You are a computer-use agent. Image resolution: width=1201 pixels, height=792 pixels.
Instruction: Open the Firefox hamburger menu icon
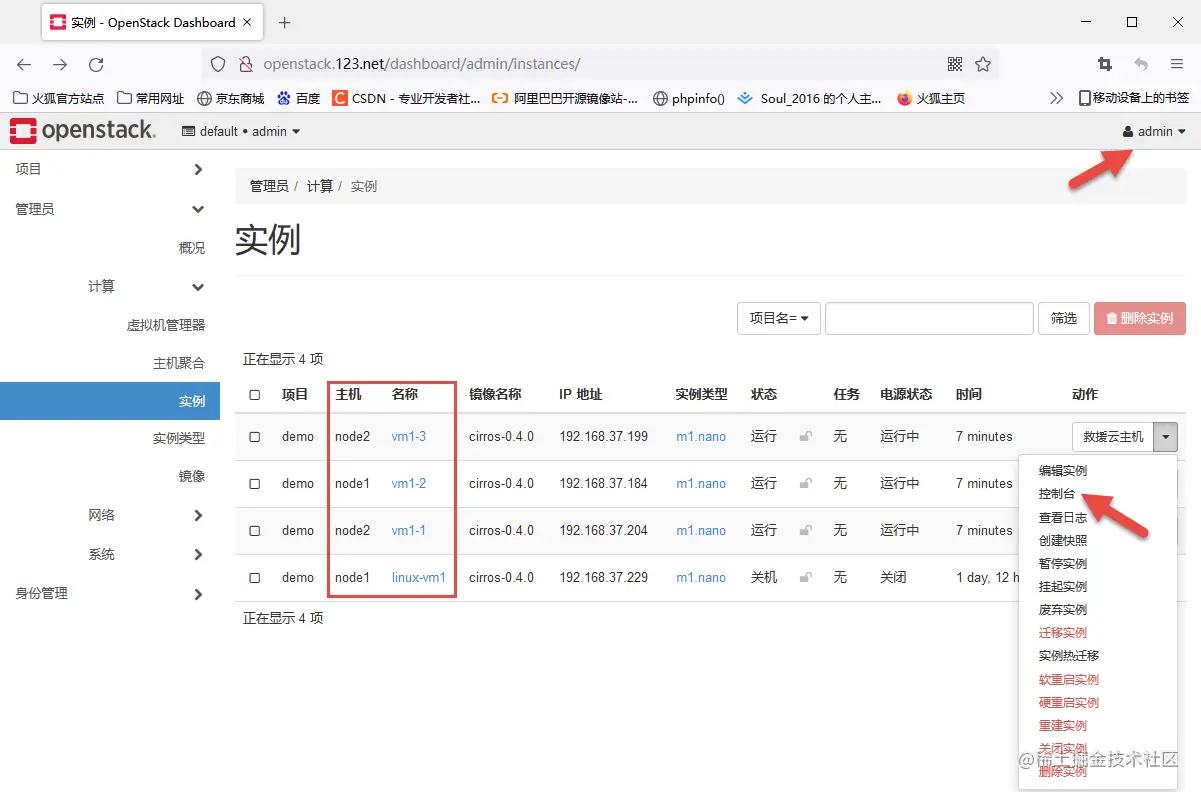1176,63
